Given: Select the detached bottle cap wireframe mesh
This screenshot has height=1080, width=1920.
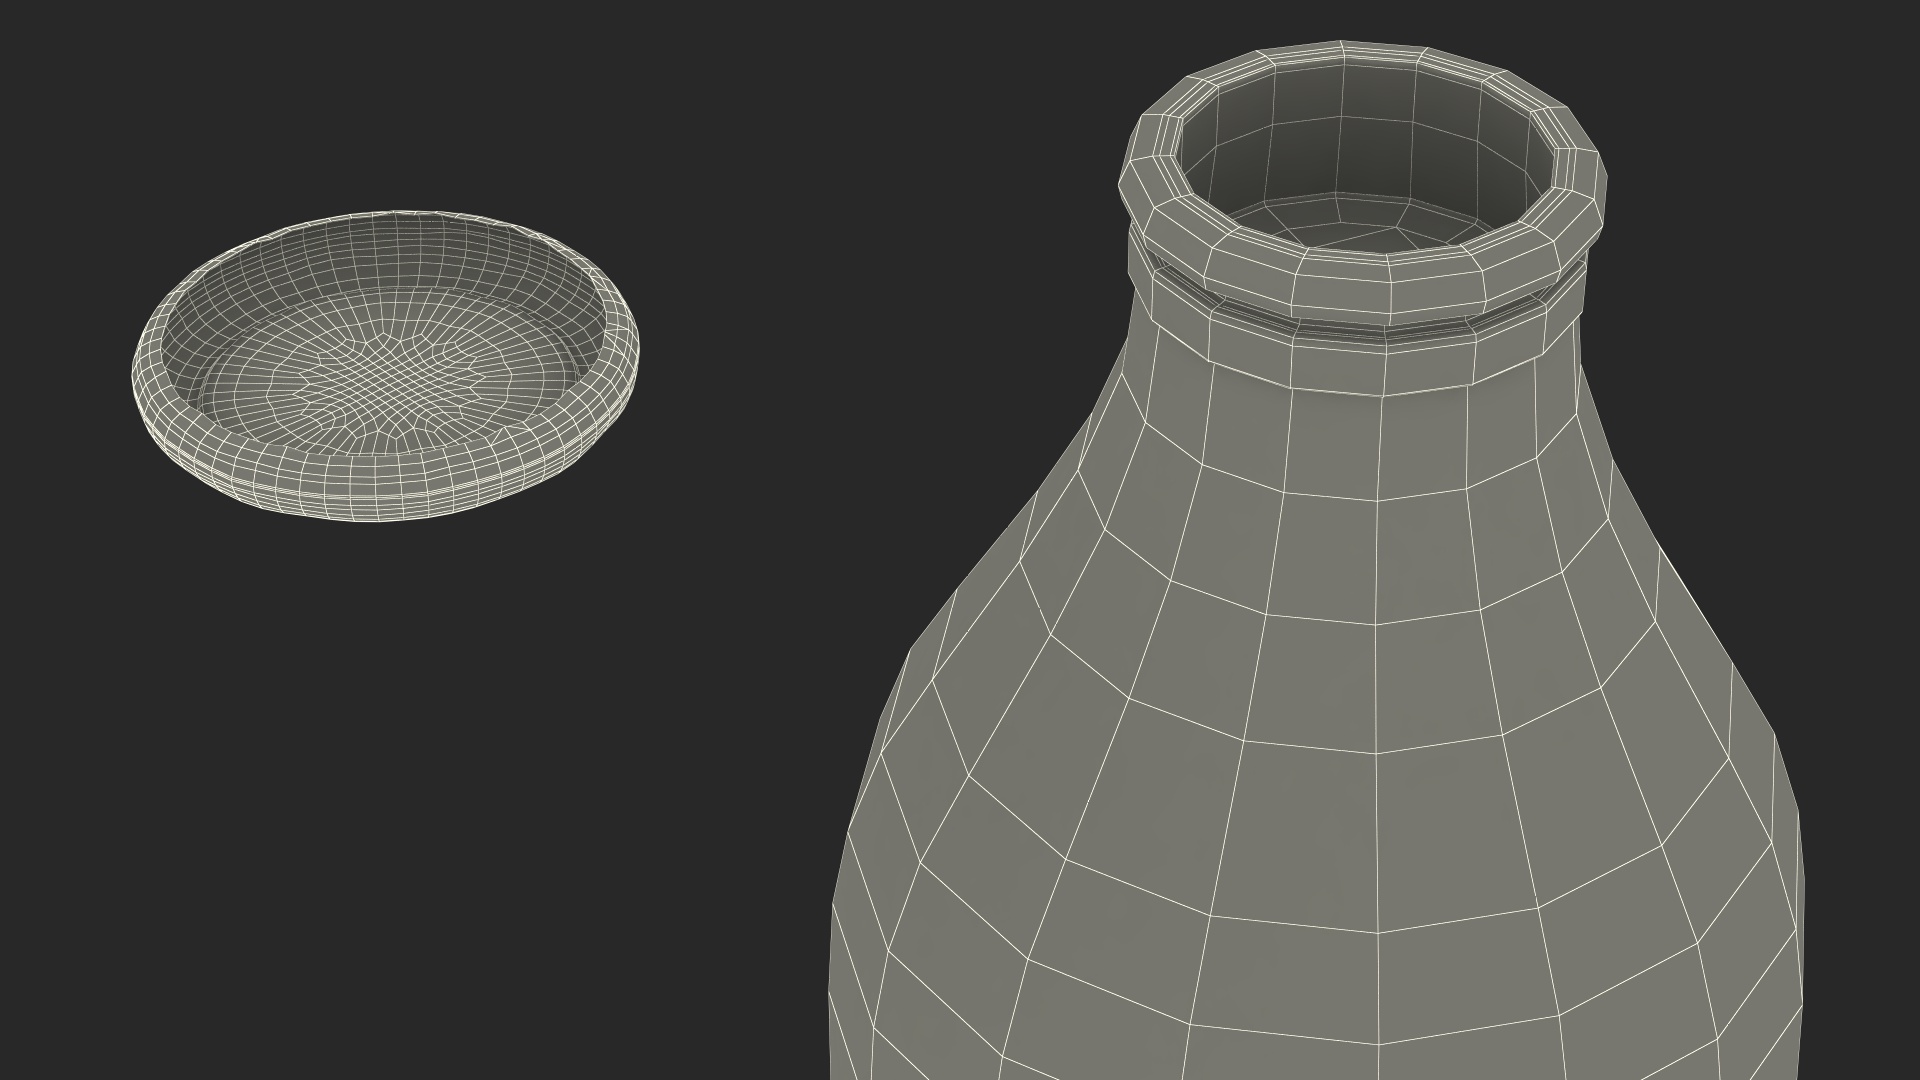Looking at the screenshot, I should click(x=385, y=366).
